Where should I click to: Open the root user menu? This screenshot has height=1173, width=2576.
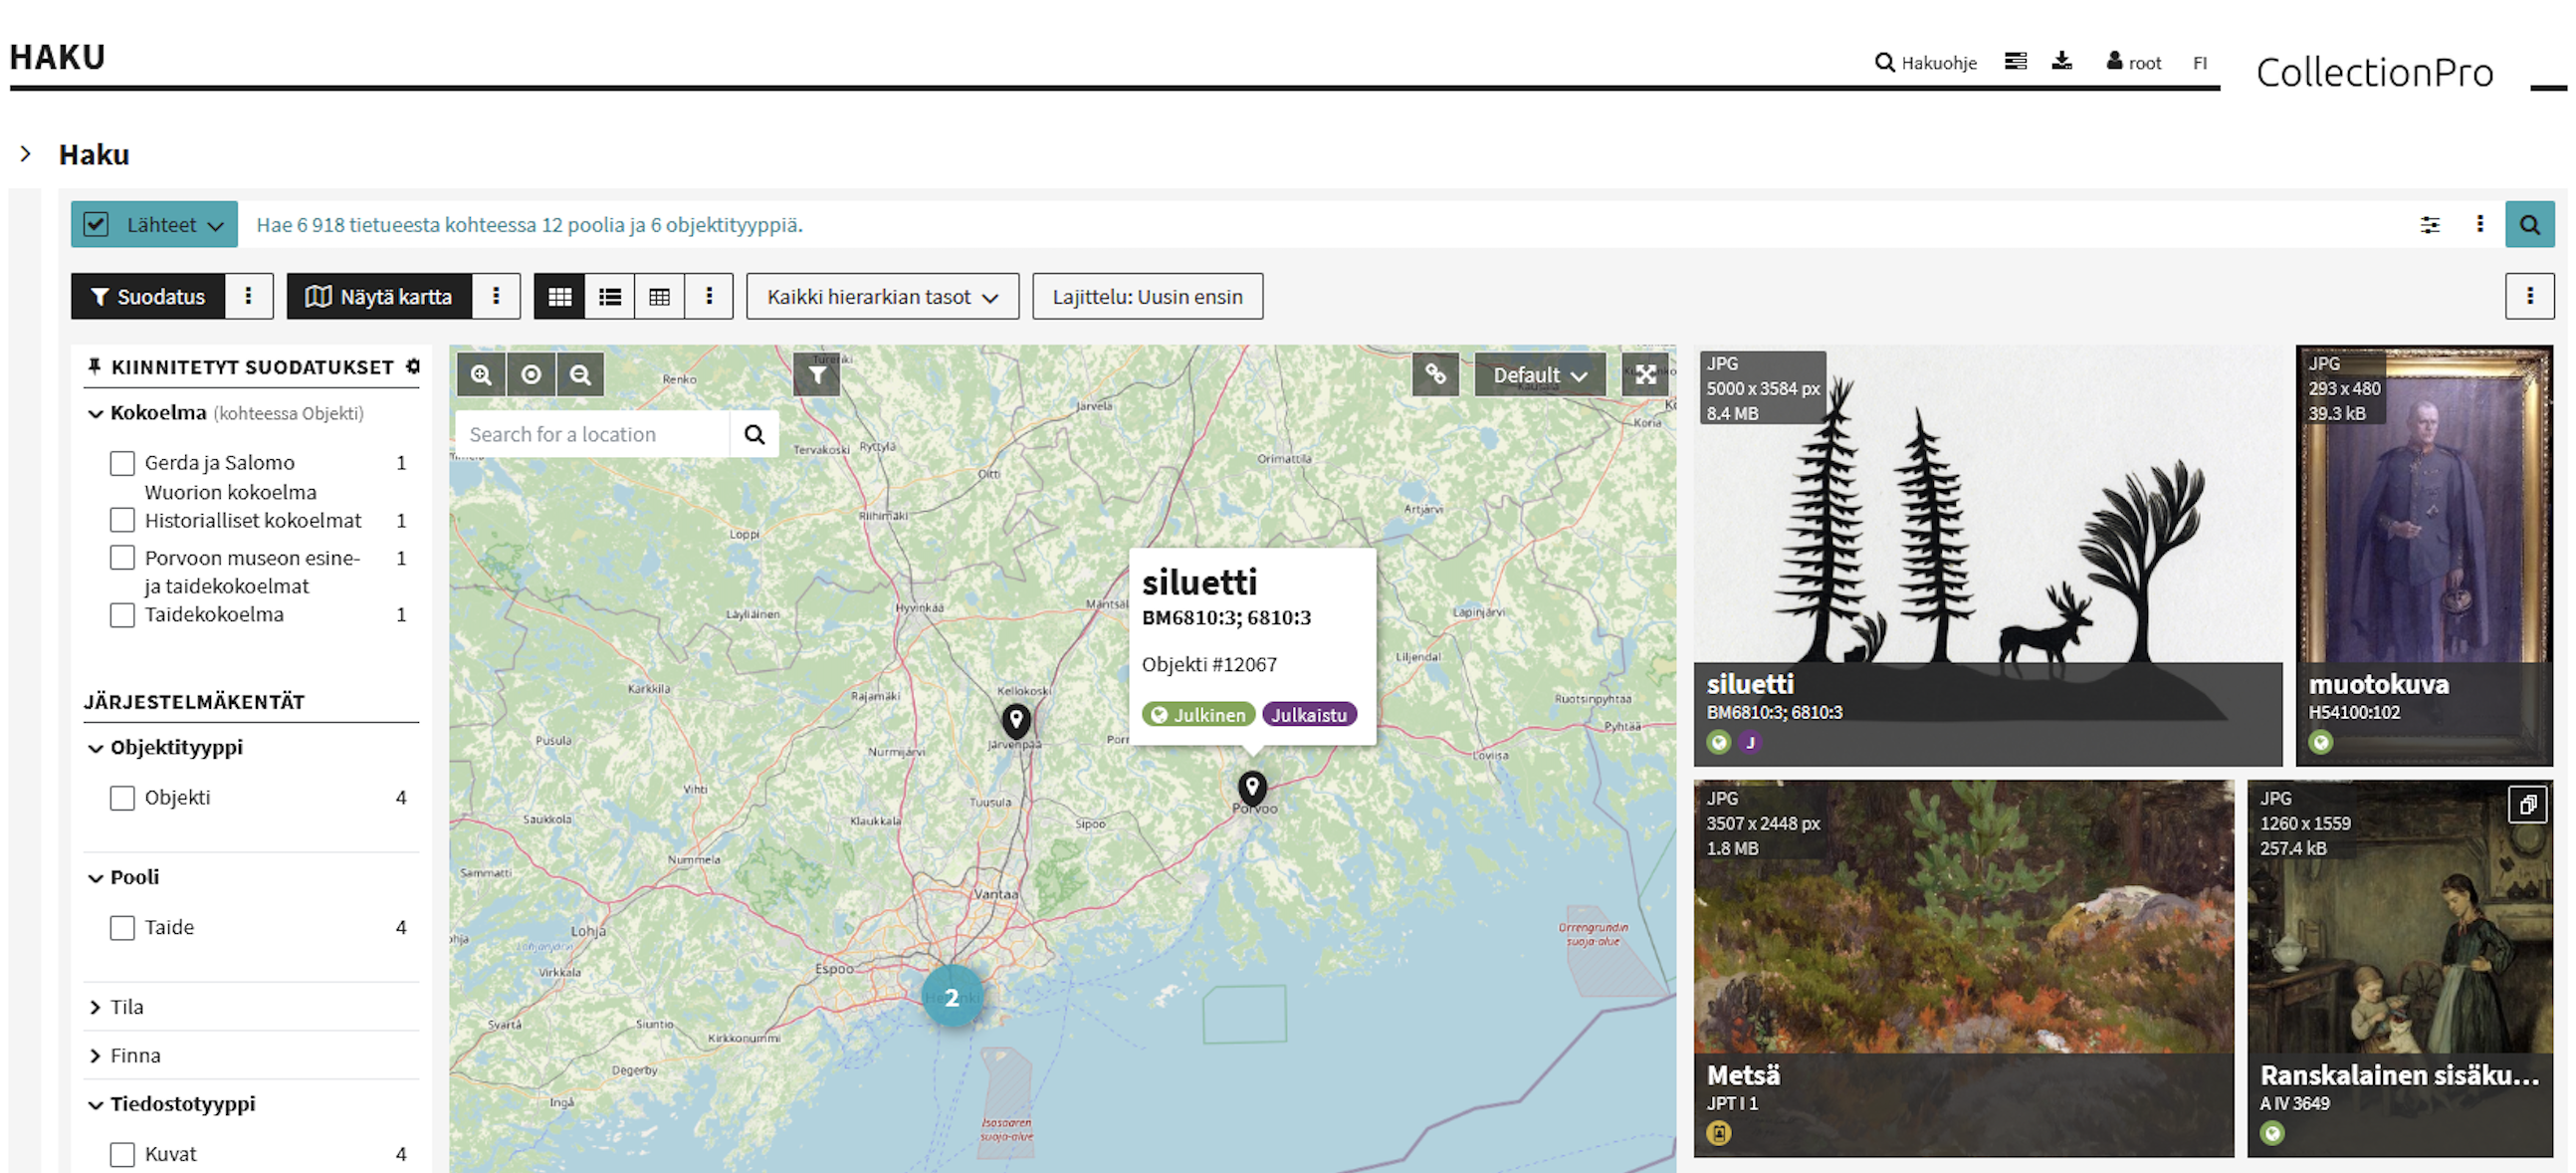(x=2134, y=62)
